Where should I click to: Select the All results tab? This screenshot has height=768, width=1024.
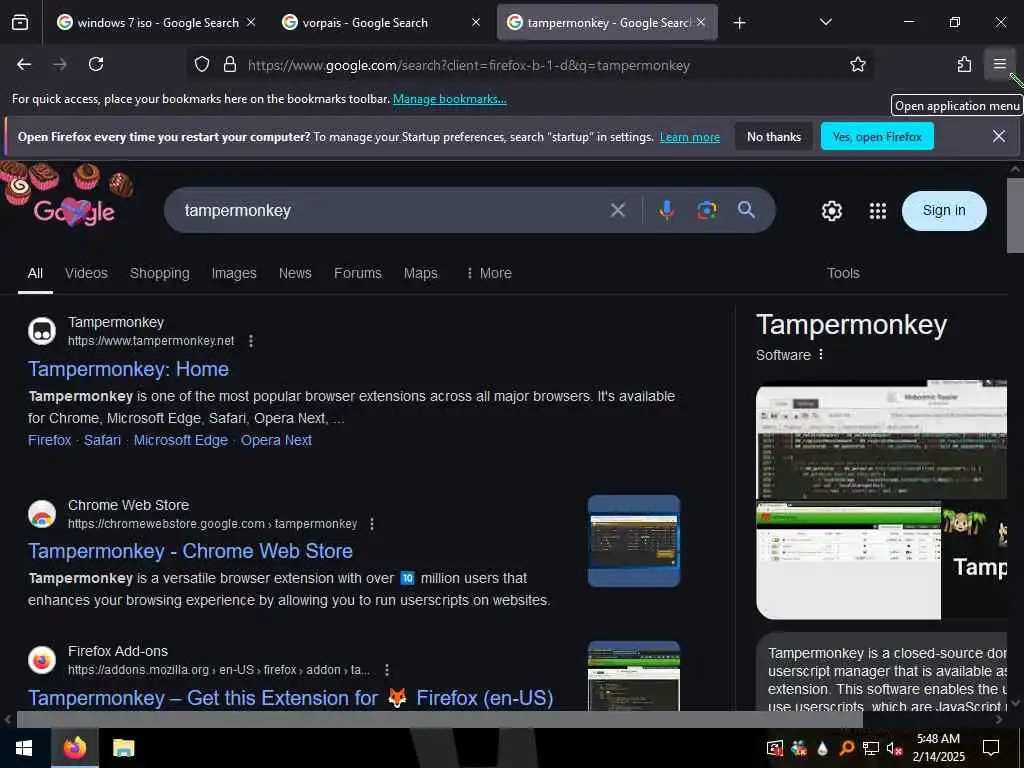tap(35, 274)
